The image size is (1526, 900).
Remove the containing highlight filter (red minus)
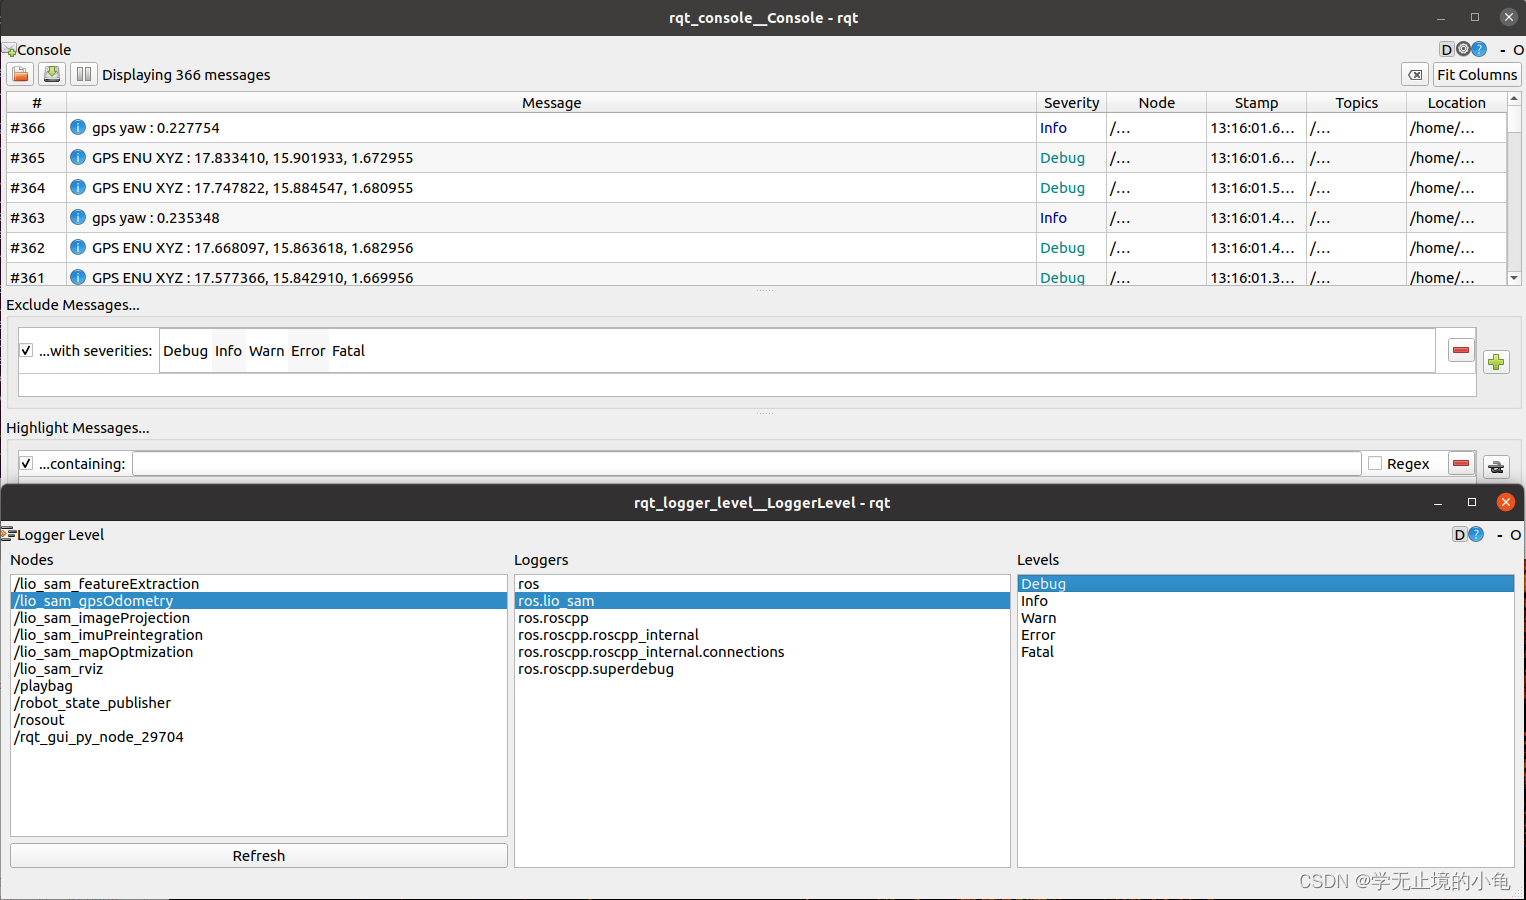[1461, 463]
